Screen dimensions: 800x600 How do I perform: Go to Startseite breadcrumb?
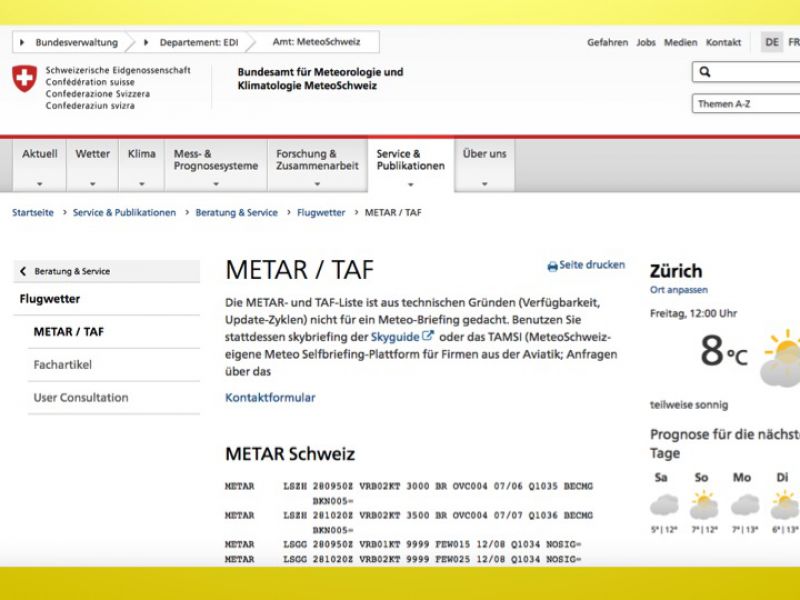pyautogui.click(x=33, y=212)
